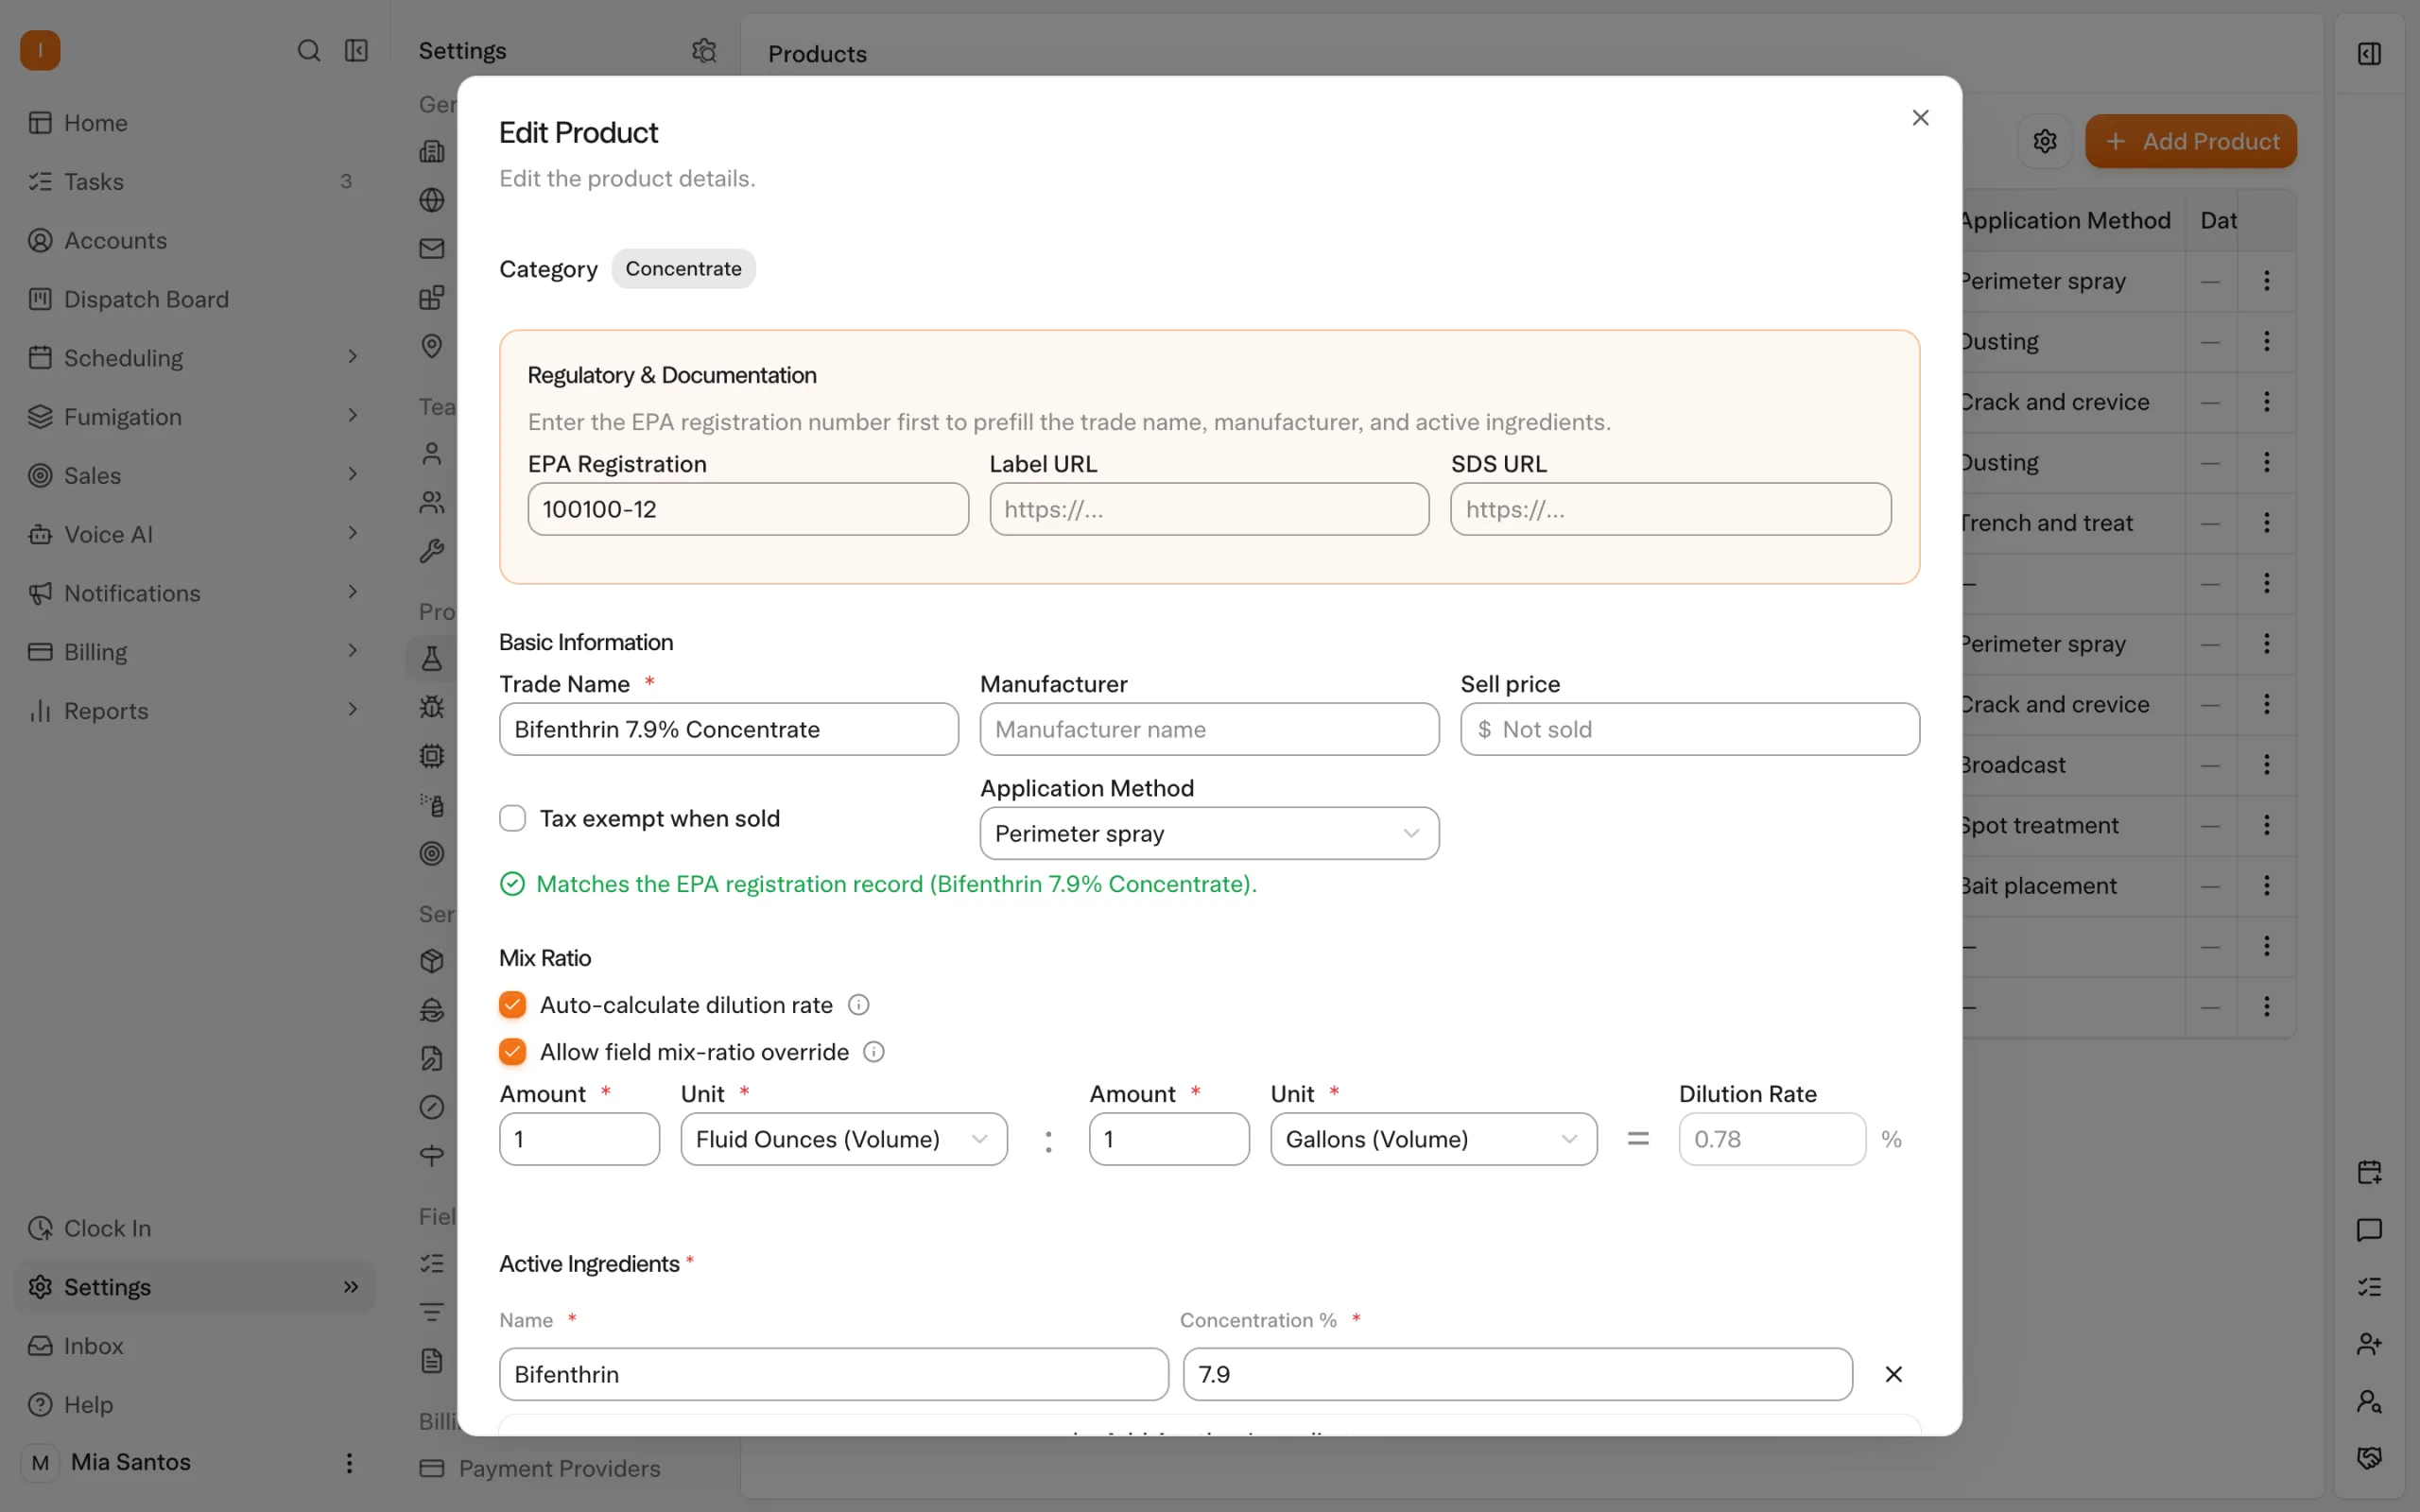Image resolution: width=2420 pixels, height=1512 pixels.
Task: Open row menu for Broadcast product
Action: pyautogui.click(x=2266, y=764)
